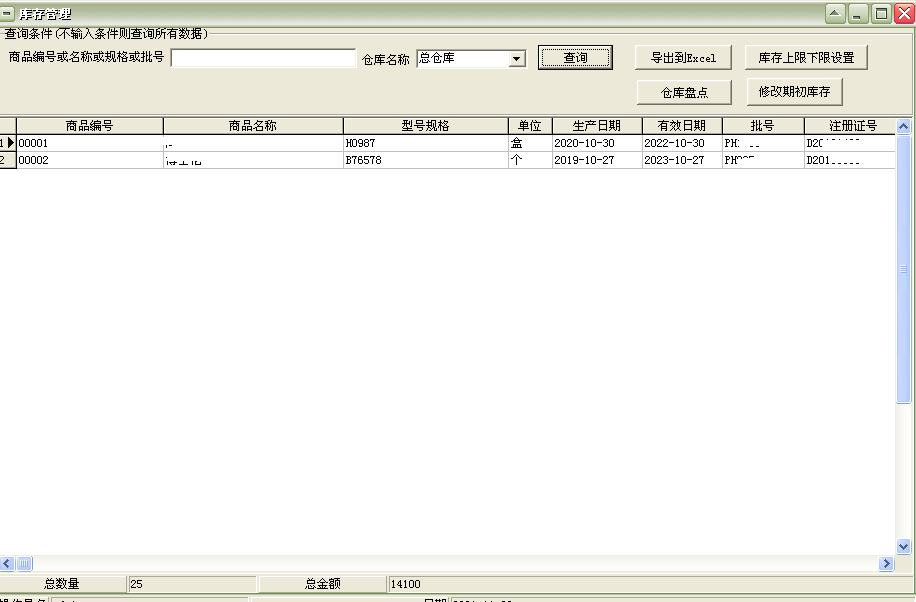Screen dimensions: 916x602
Task: Click the roll-up arrow title bar button
Action: coord(835,13)
